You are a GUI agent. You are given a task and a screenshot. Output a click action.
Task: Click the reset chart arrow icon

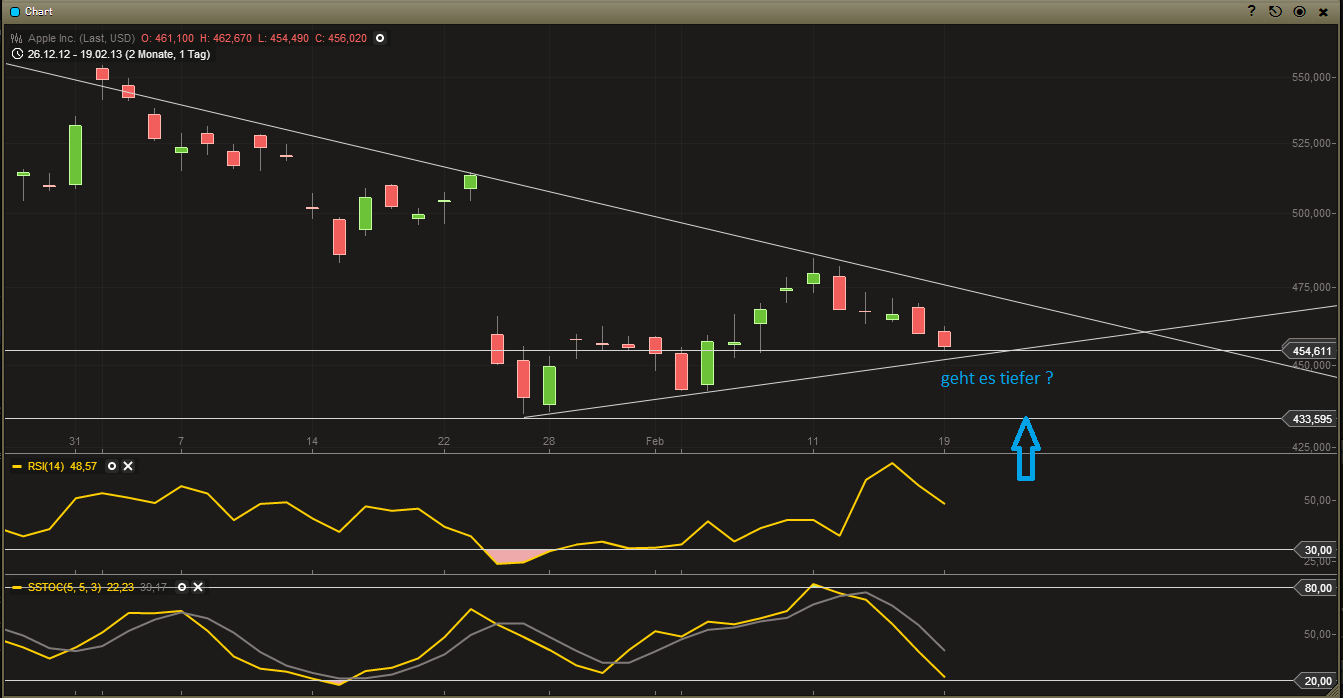pos(1275,11)
